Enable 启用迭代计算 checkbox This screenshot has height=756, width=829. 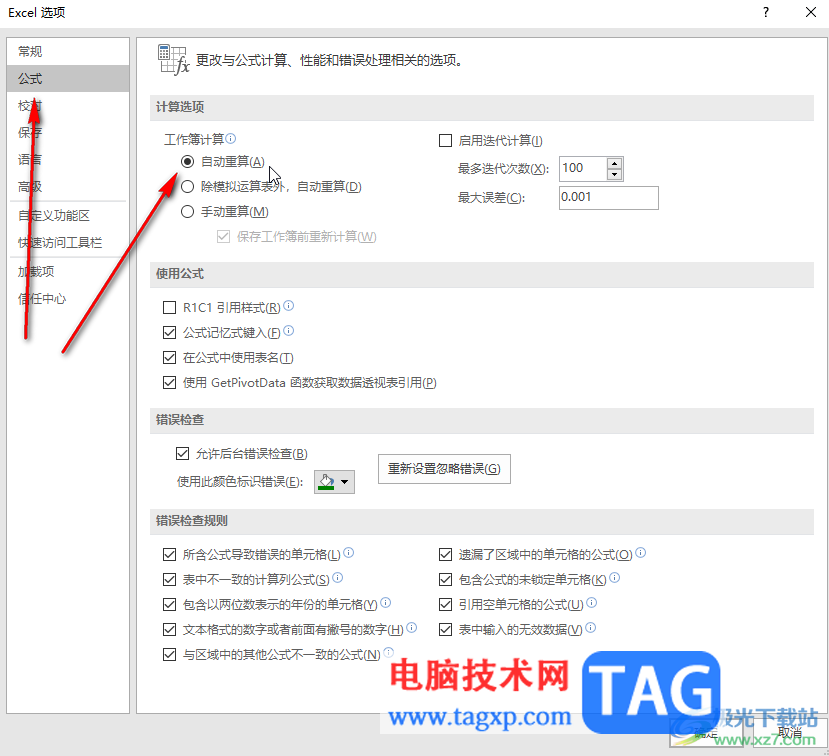446,141
